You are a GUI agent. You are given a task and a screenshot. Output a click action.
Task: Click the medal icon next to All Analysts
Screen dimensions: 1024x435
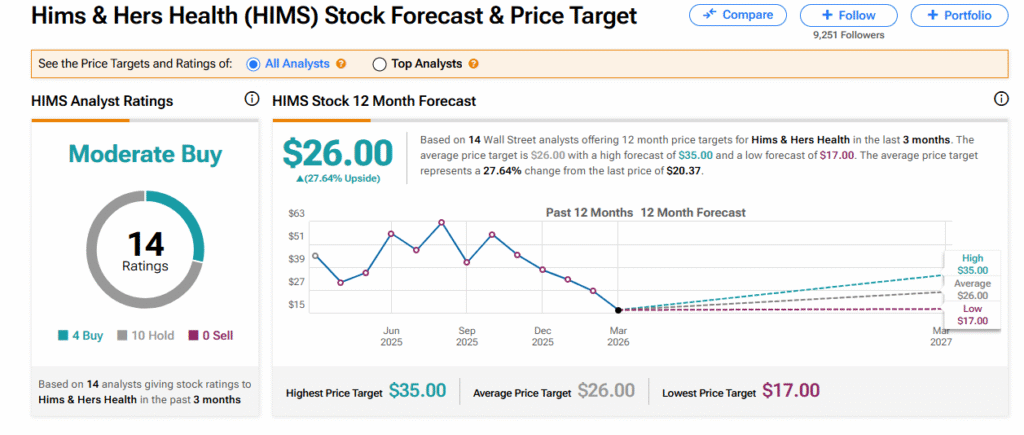point(341,64)
